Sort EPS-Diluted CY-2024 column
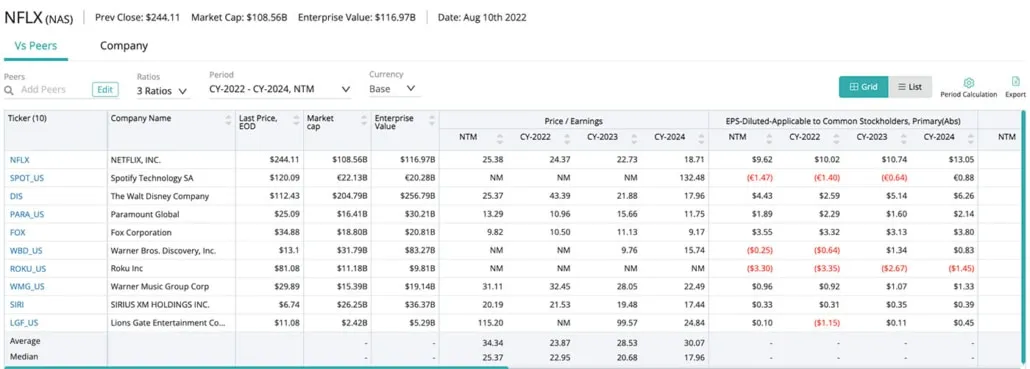 [x=970, y=138]
